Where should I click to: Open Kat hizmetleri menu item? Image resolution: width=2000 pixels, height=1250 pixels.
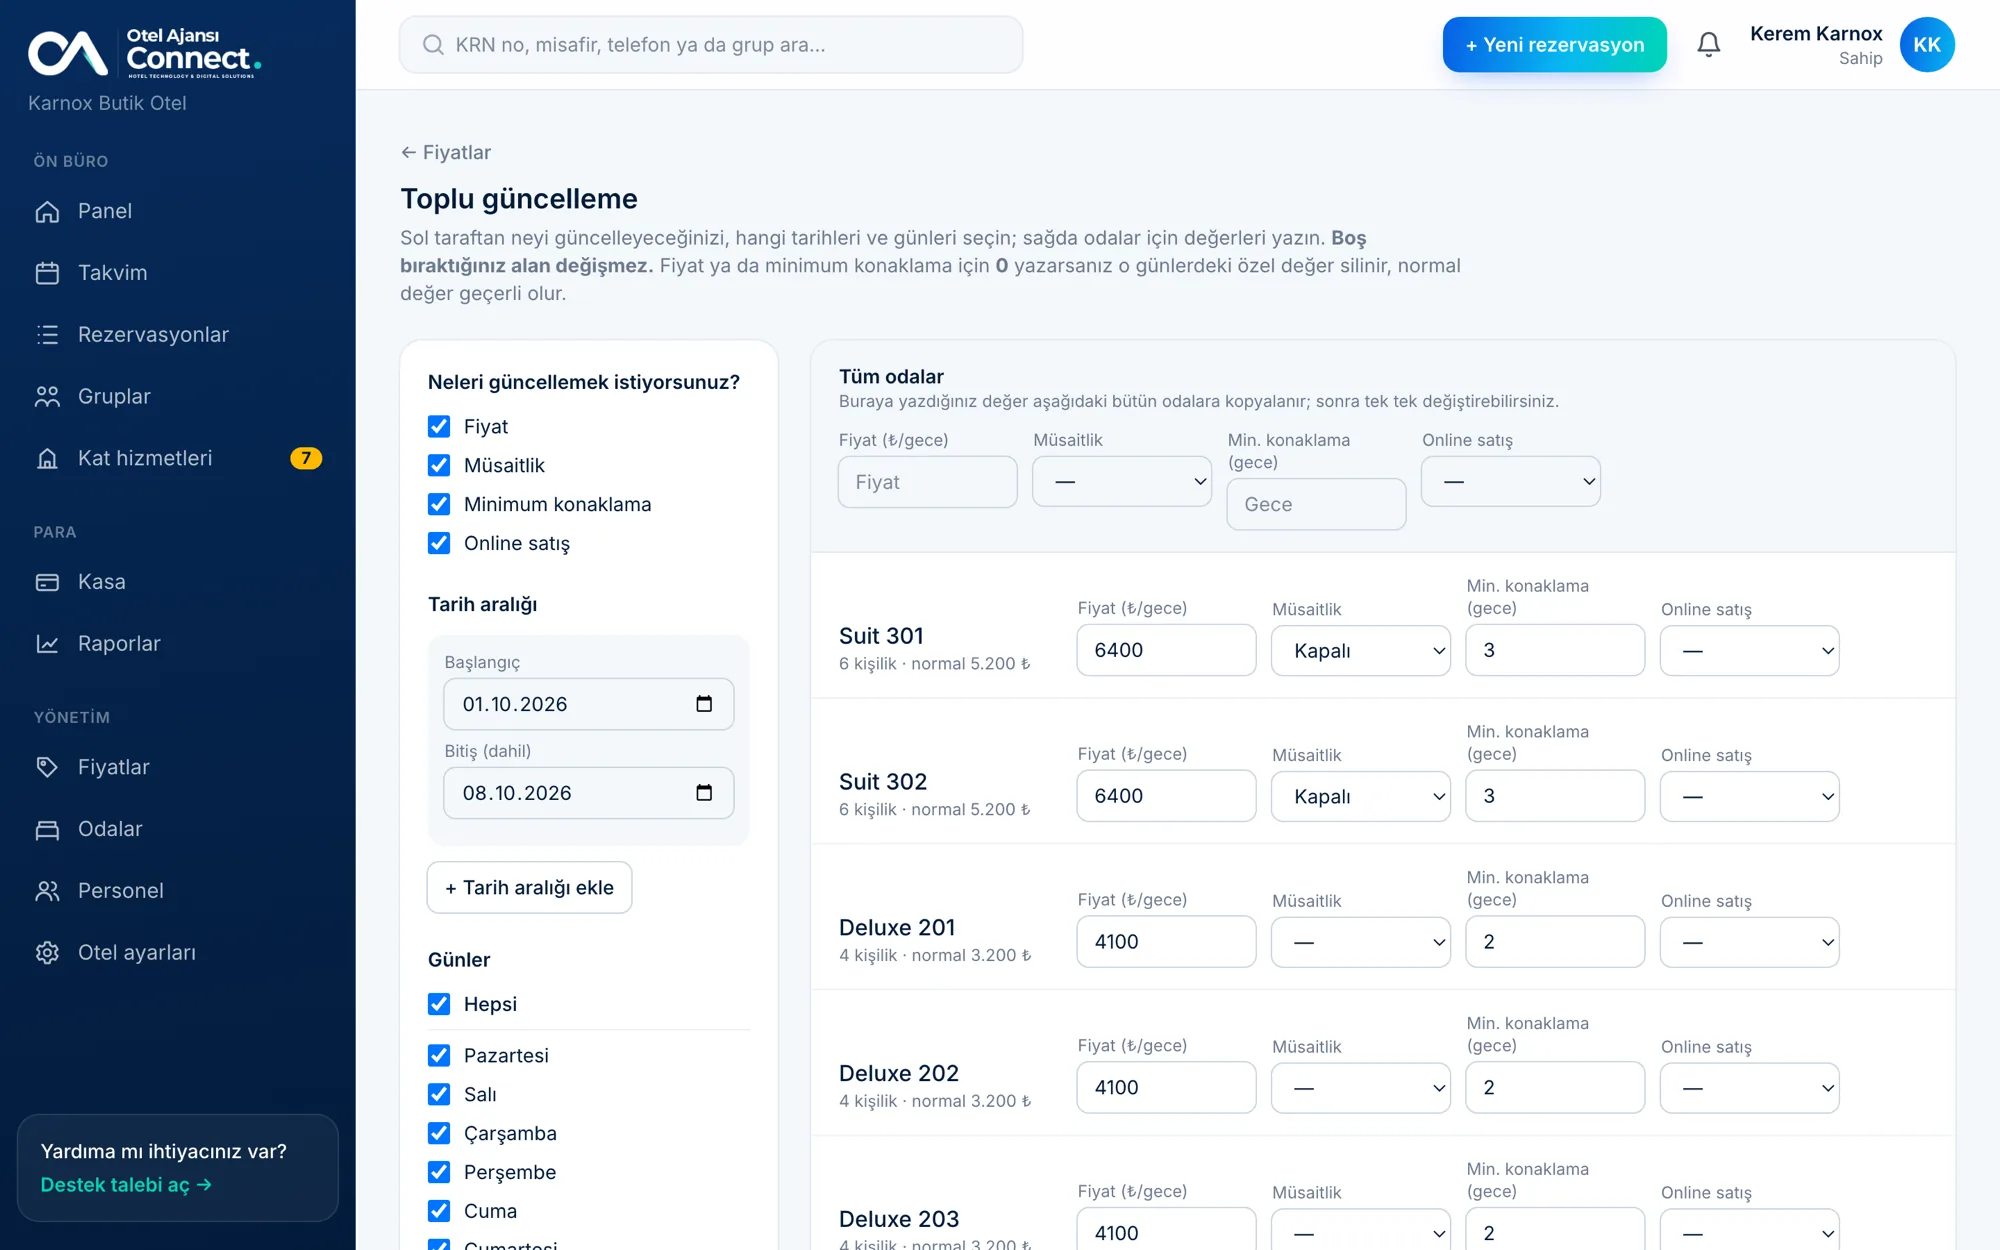coord(178,458)
